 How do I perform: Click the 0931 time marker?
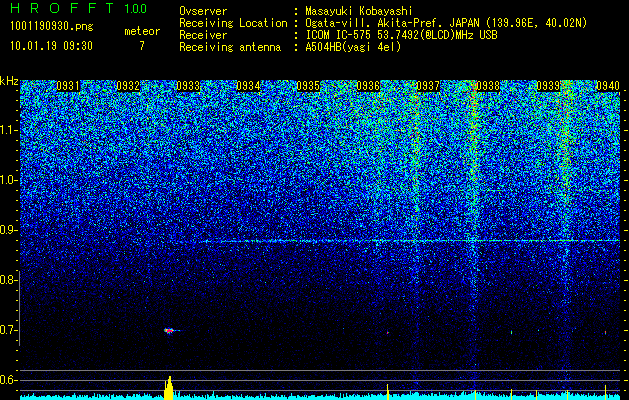pyautogui.click(x=68, y=86)
